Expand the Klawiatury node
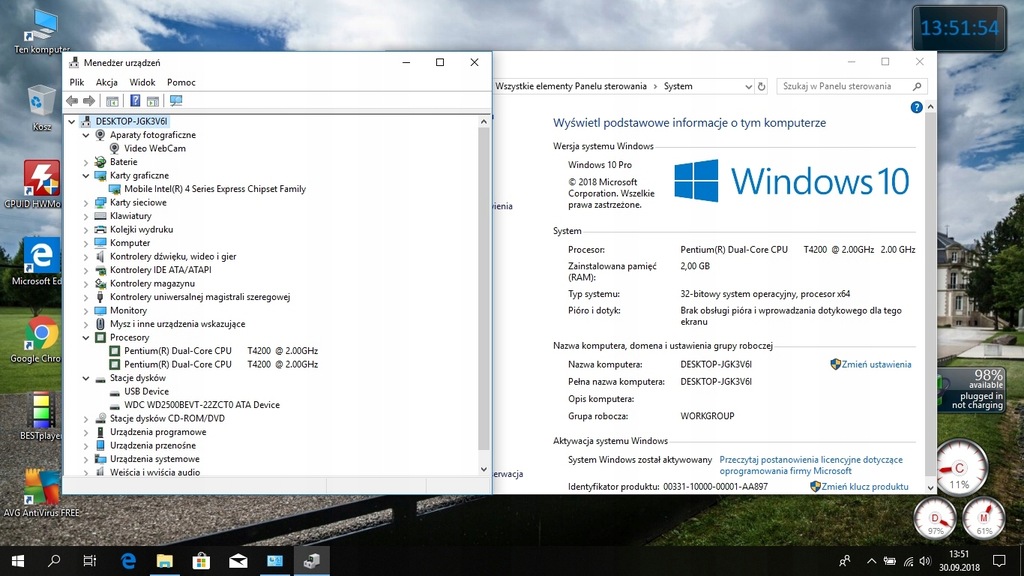The image size is (1024, 576). pos(86,216)
